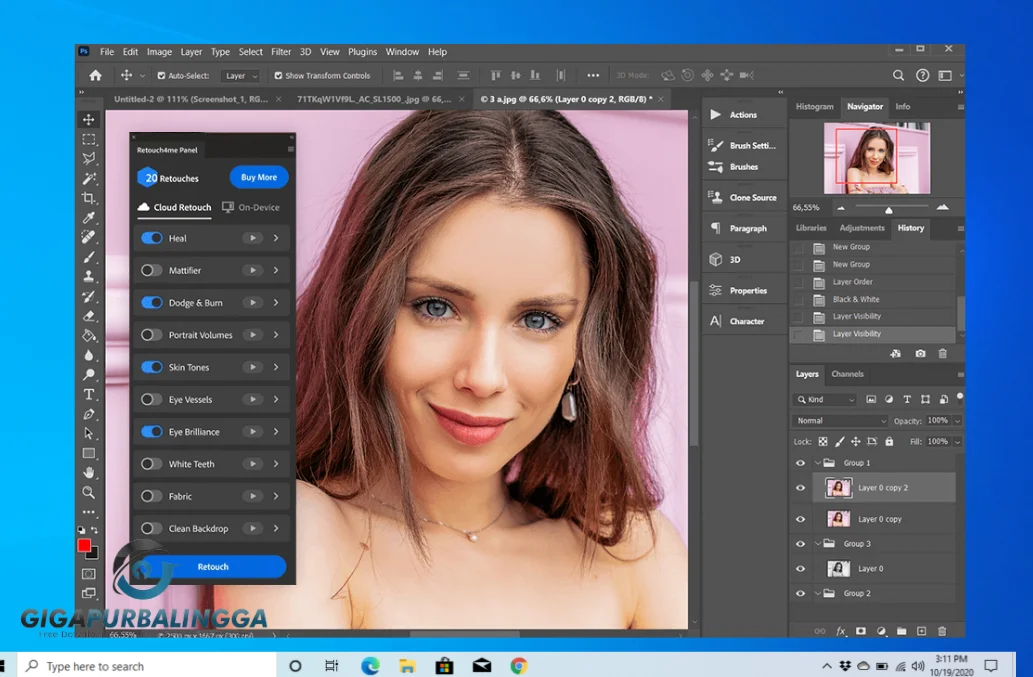Select the Hand tool
This screenshot has width=1033, height=677.
[x=88, y=473]
